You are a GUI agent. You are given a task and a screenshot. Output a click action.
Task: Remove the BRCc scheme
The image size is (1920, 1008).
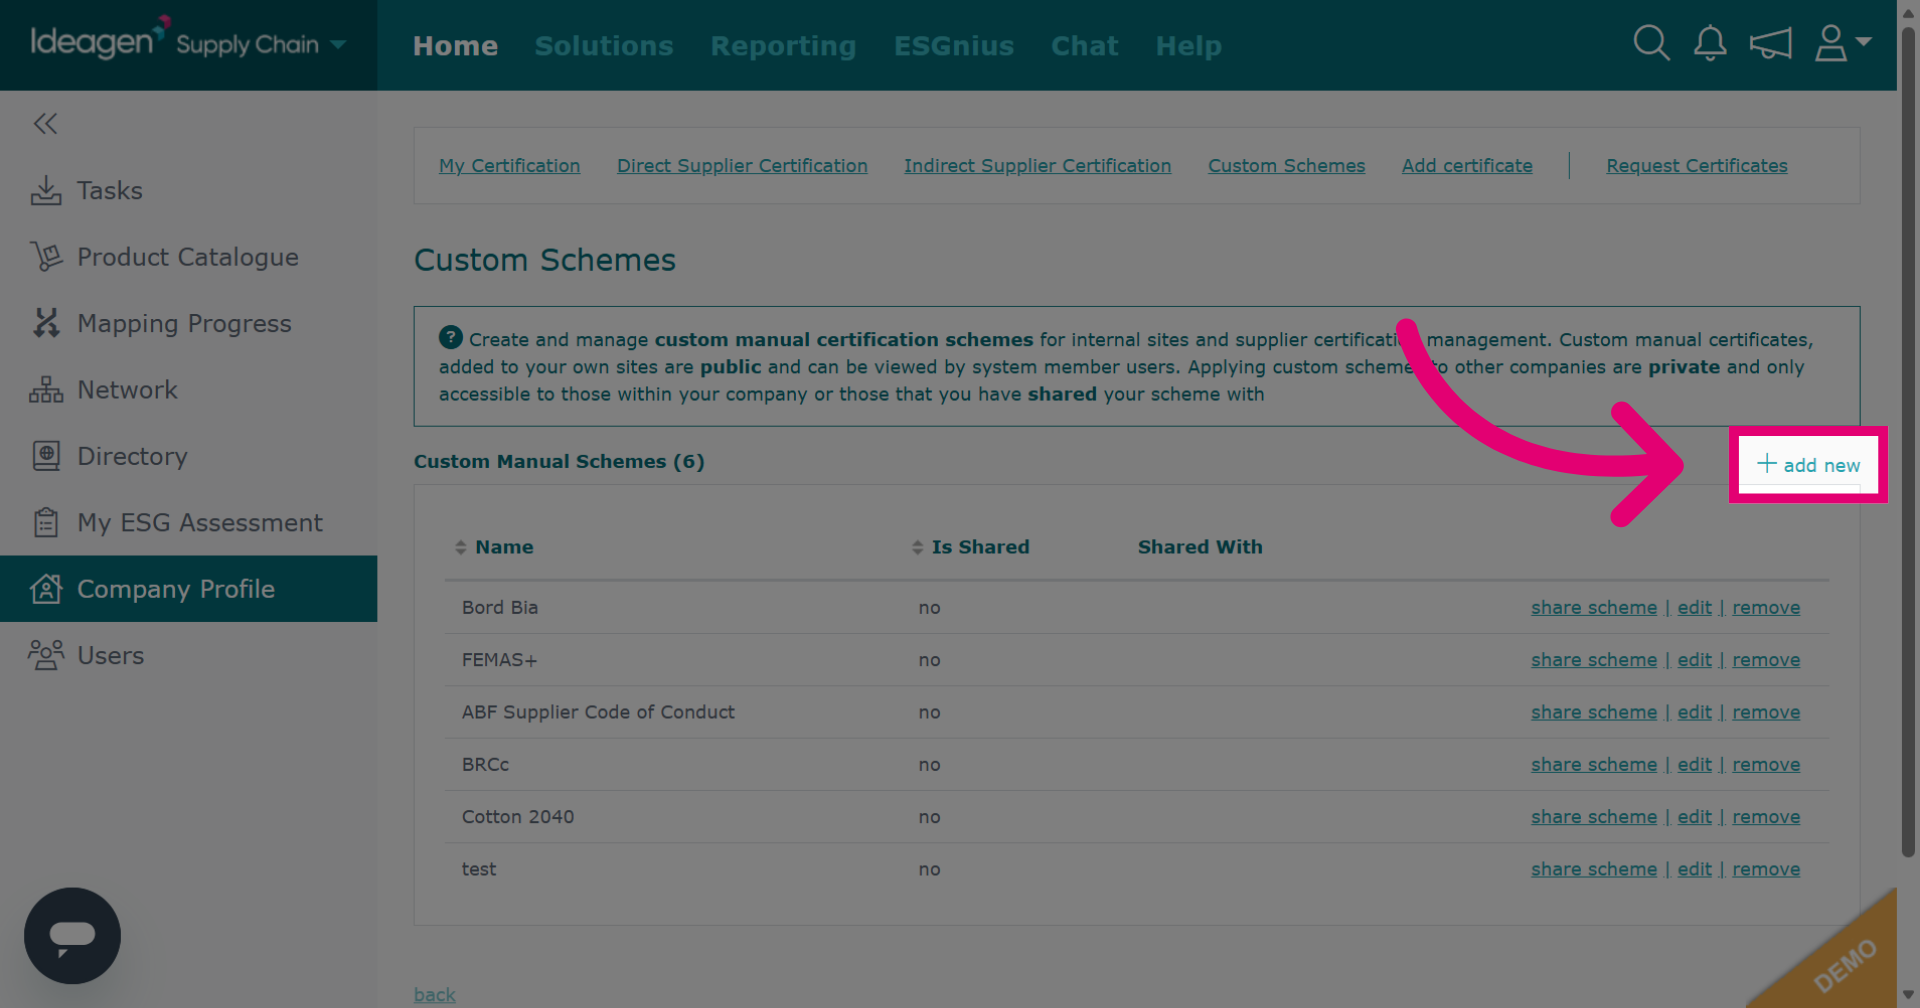coord(1766,764)
